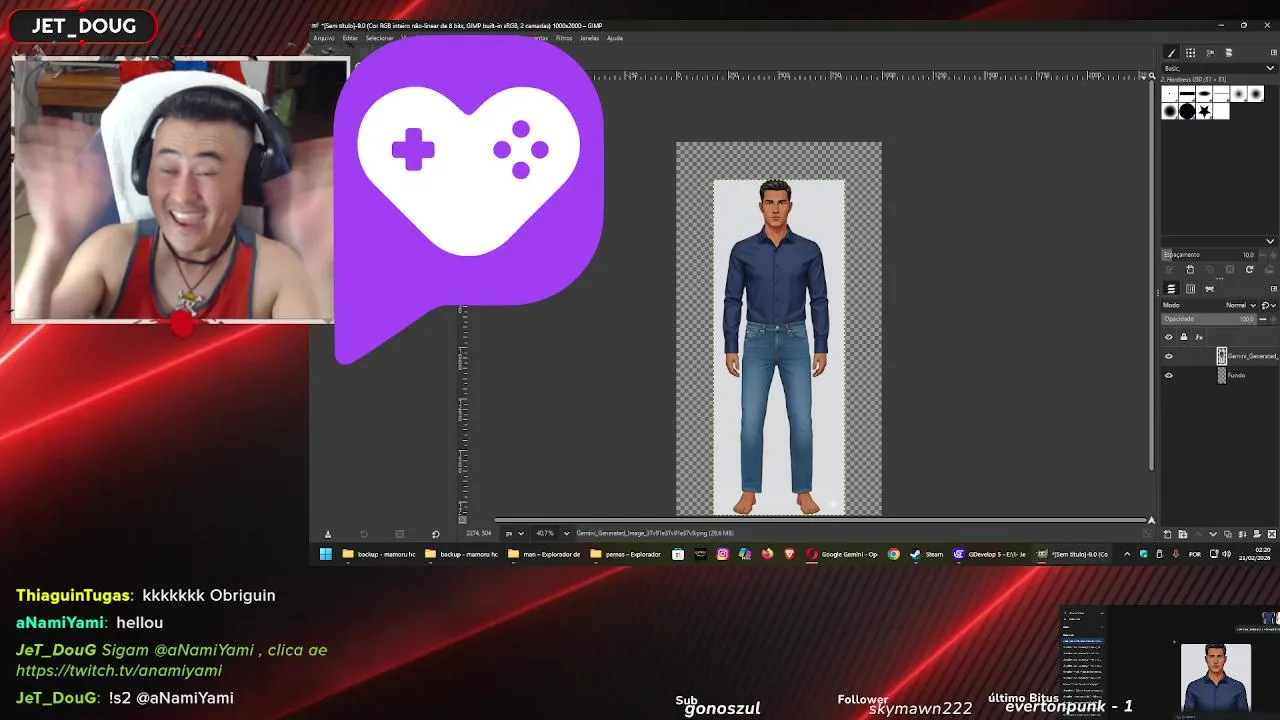The width and height of the screenshot is (1280, 720).
Task: Open the layer mode group switcher
Action: 1268,305
